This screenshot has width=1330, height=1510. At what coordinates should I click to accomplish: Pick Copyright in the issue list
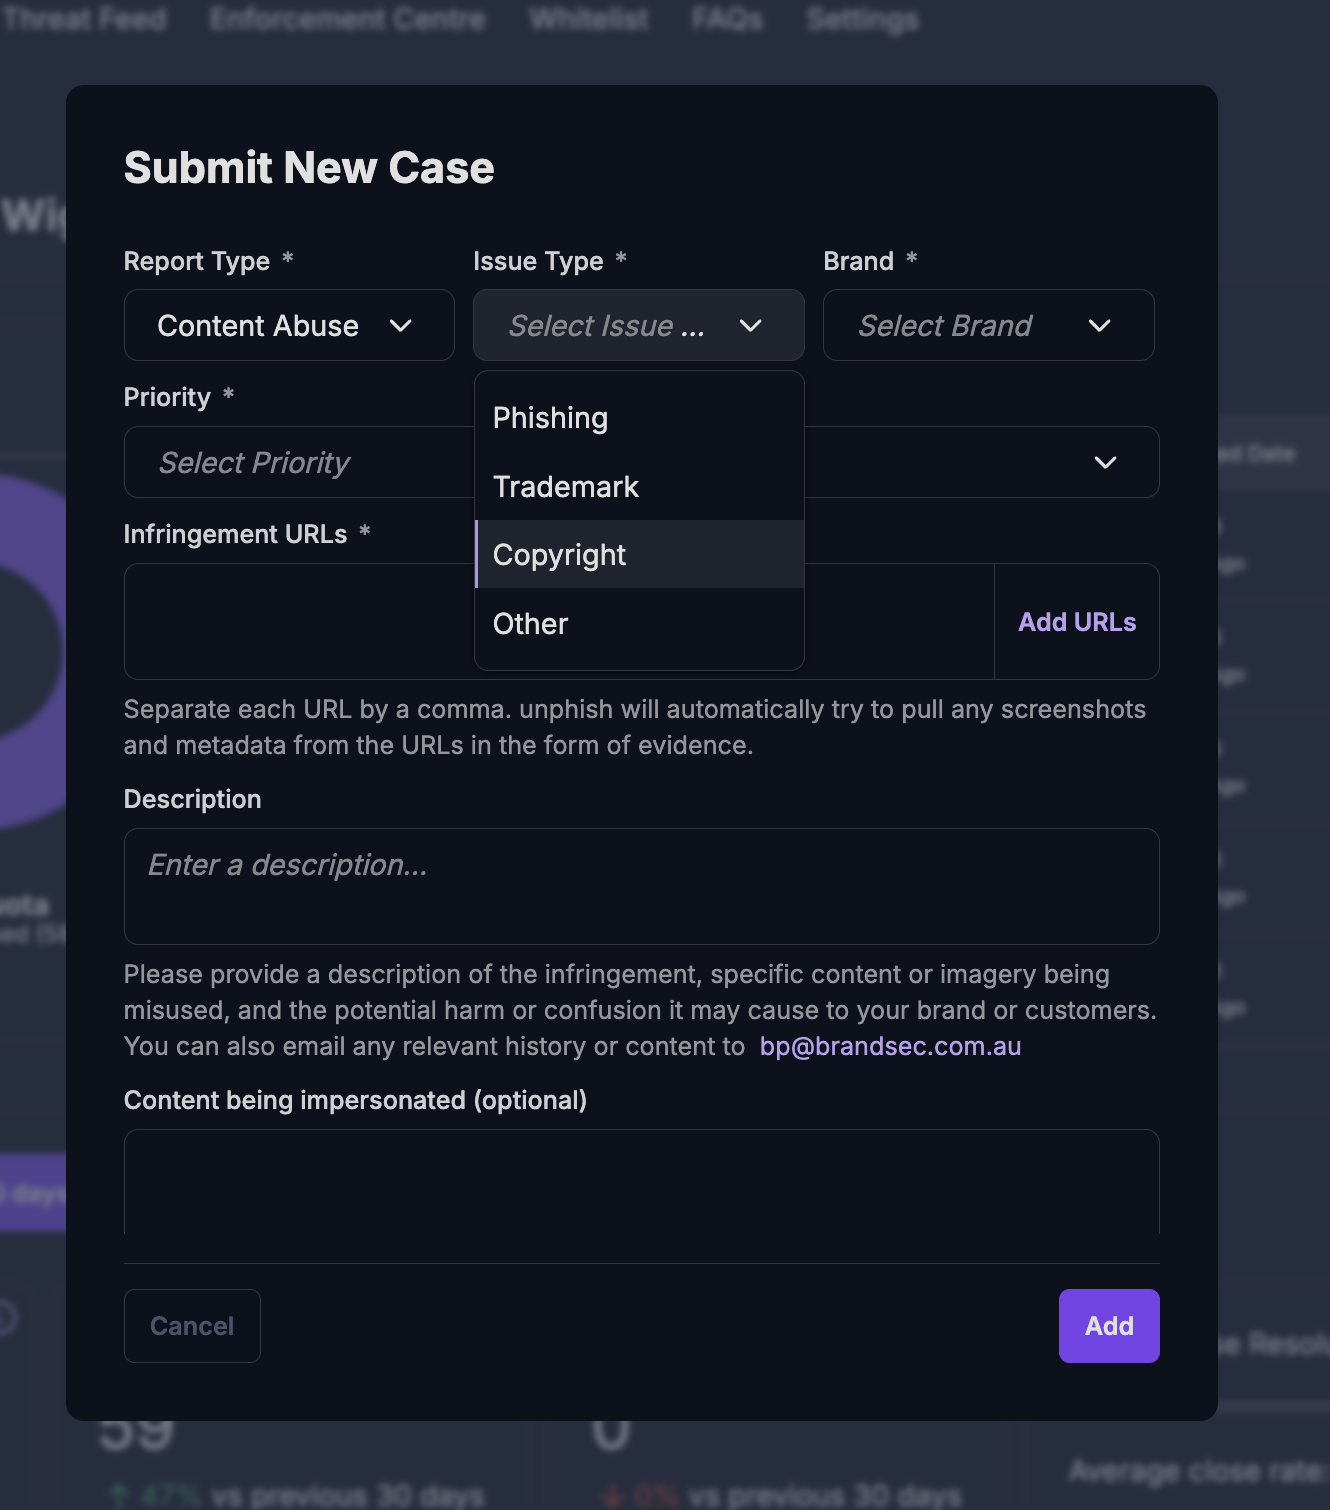(560, 555)
